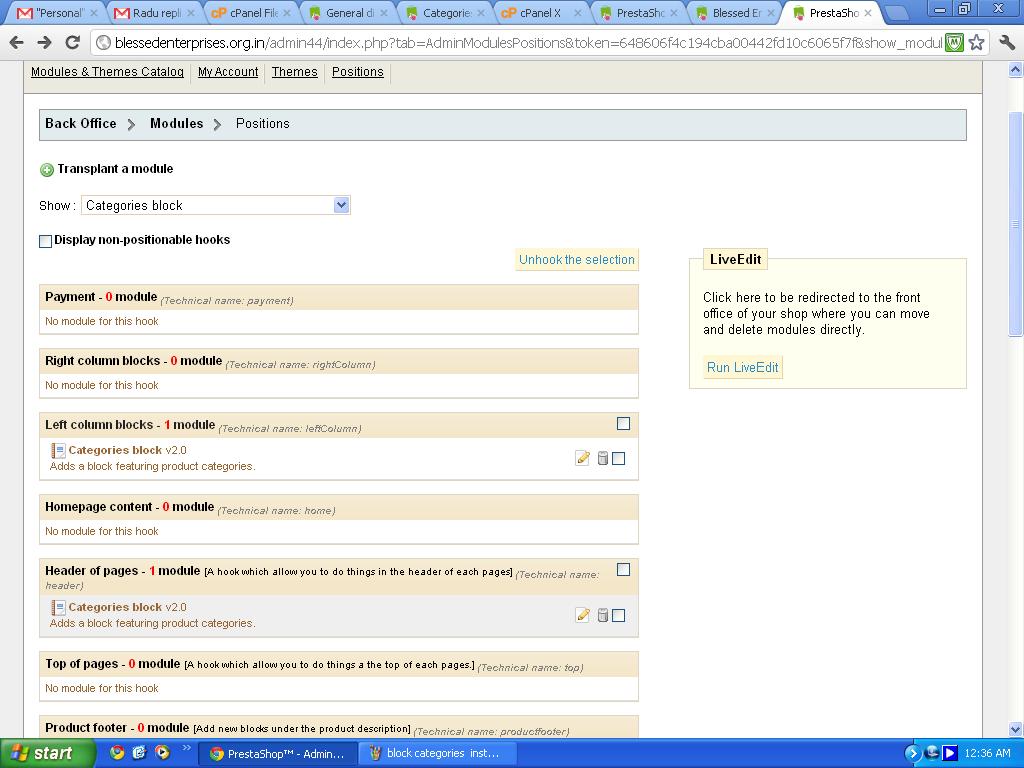Edit Categories block in Header of pages hook

tap(583, 615)
